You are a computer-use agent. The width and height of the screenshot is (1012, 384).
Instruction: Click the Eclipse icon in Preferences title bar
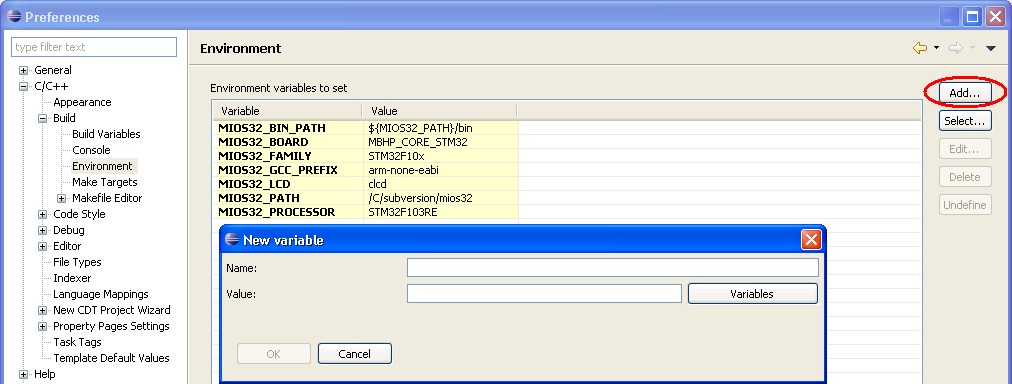coord(14,17)
